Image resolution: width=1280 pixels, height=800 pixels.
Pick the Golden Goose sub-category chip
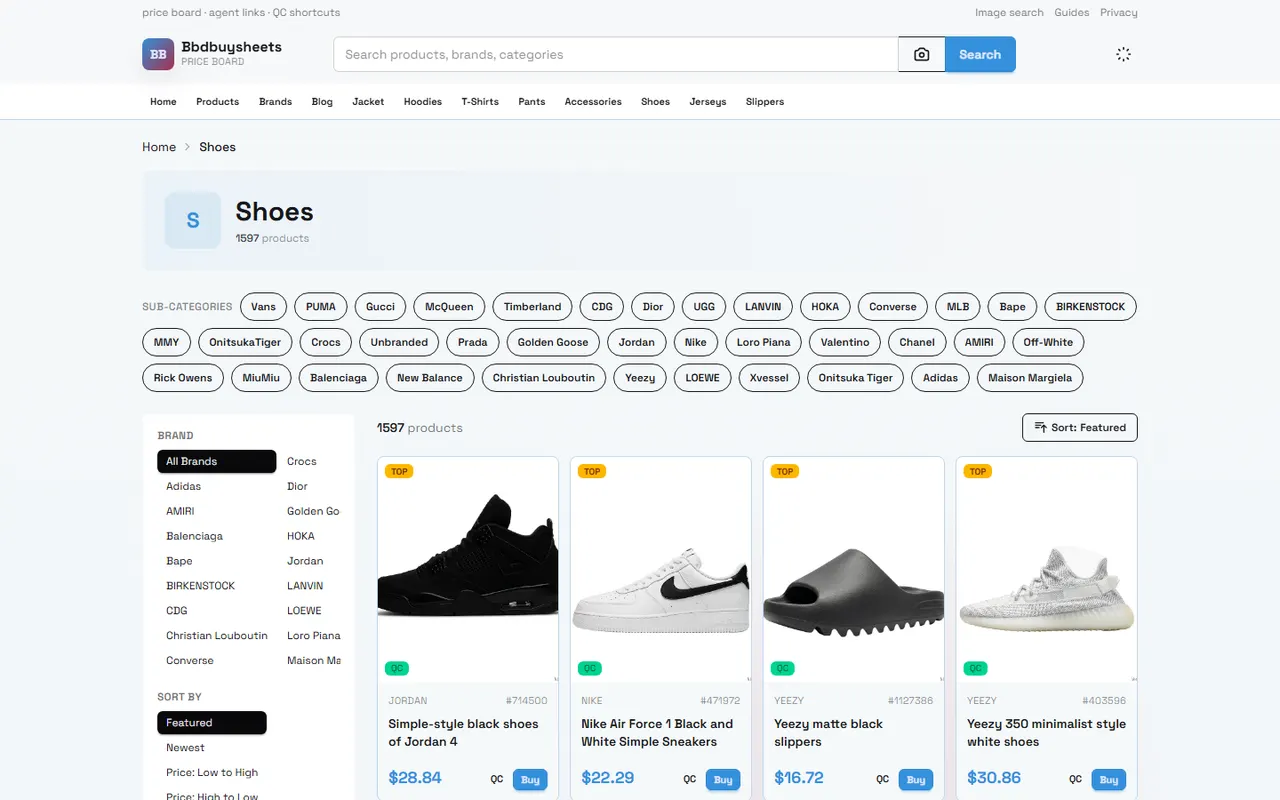pyautogui.click(x=553, y=342)
